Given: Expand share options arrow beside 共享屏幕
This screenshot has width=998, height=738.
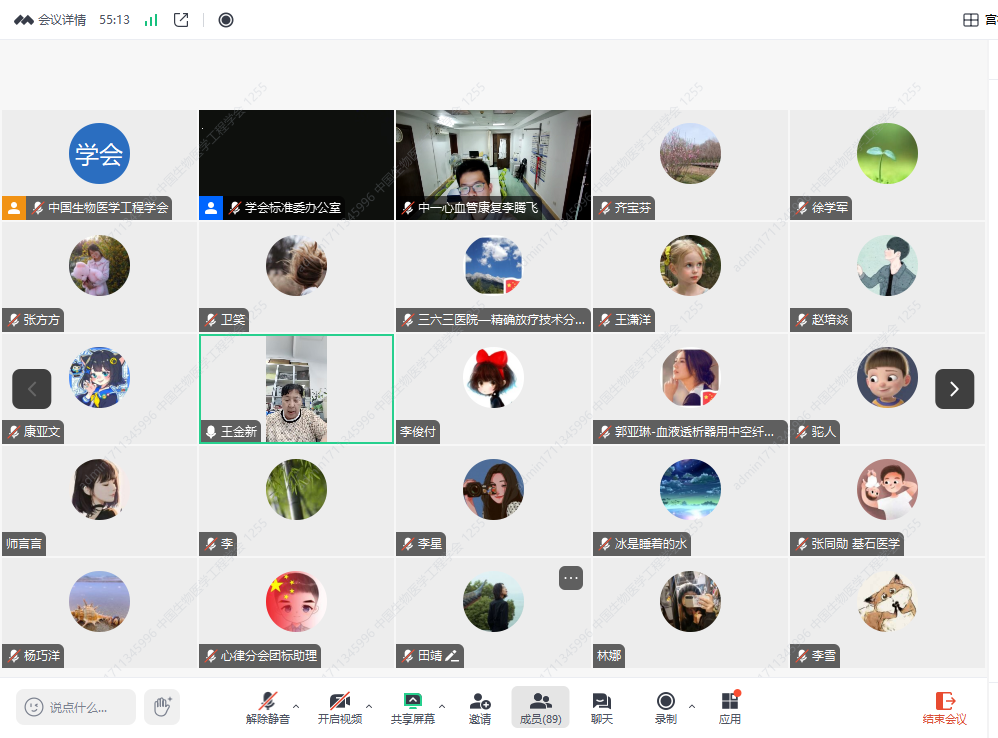Looking at the screenshot, I should (442, 706).
